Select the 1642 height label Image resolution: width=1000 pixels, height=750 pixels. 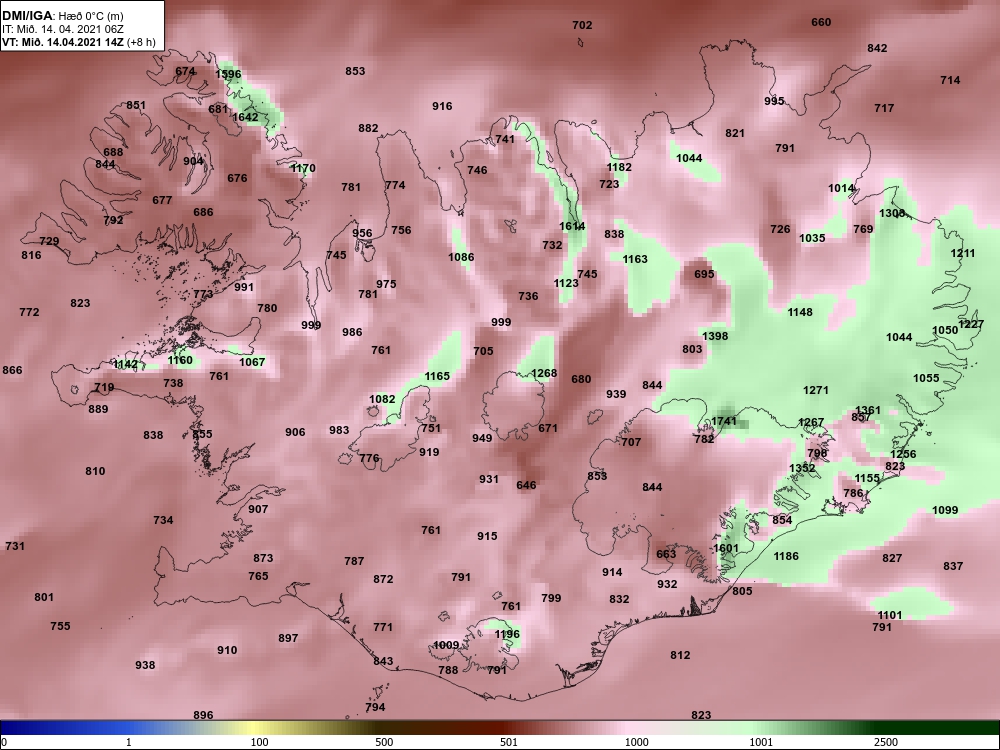[245, 117]
